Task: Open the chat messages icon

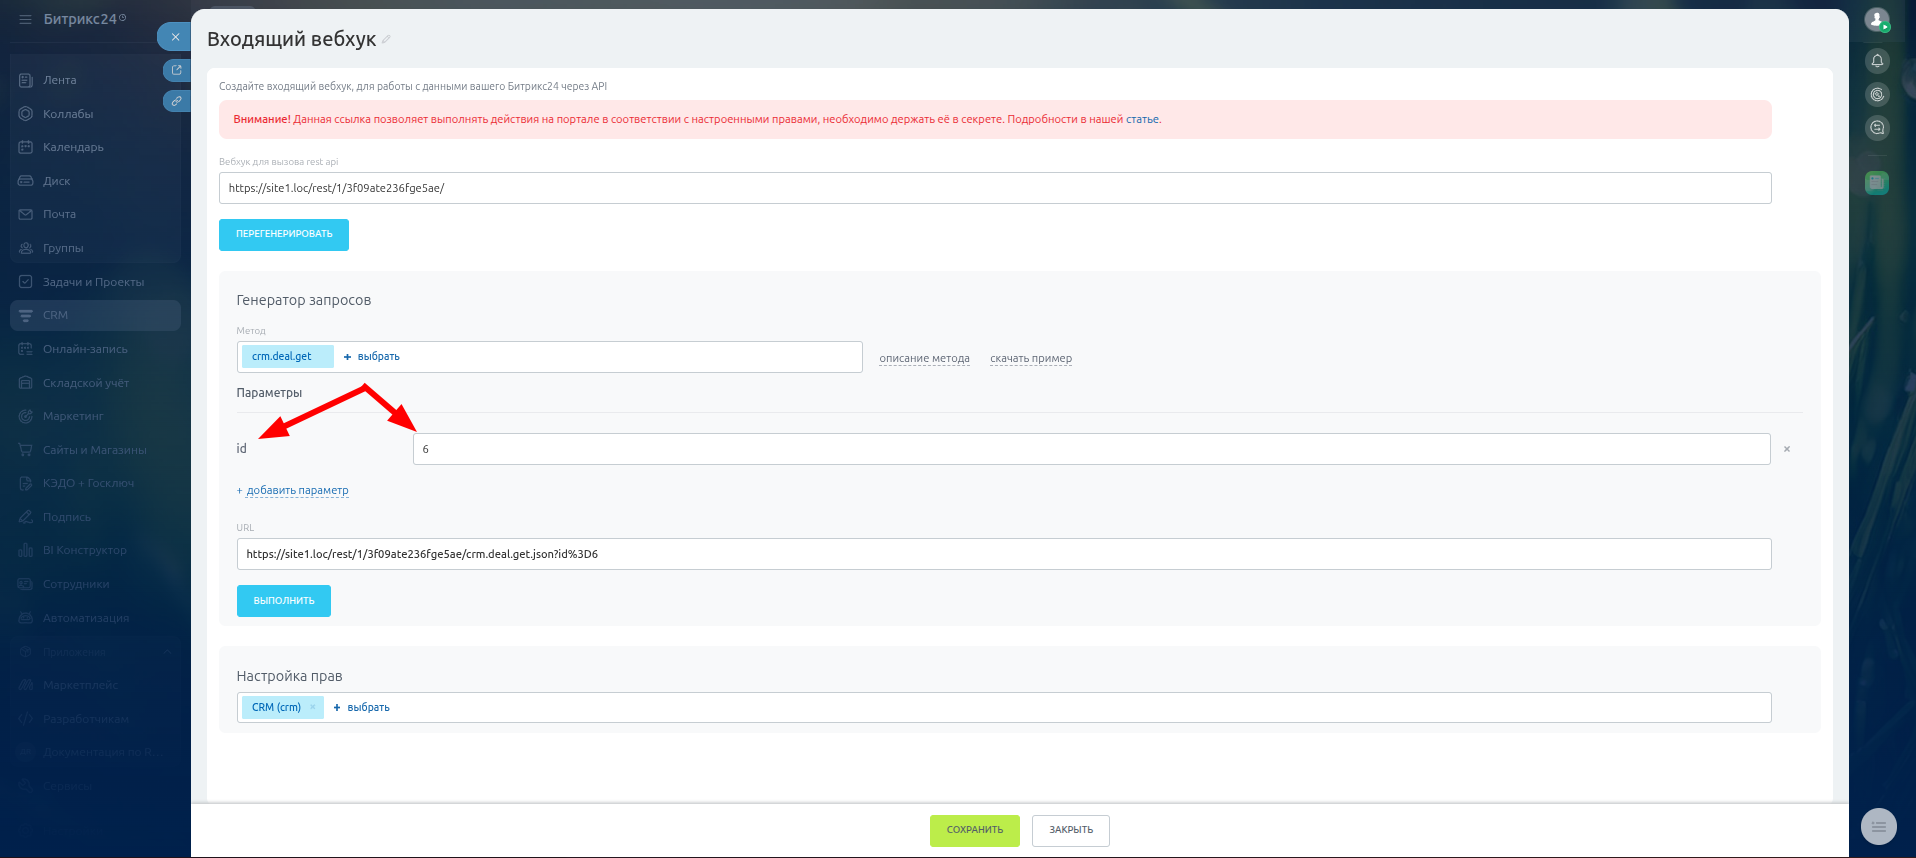Action: coord(1877,128)
